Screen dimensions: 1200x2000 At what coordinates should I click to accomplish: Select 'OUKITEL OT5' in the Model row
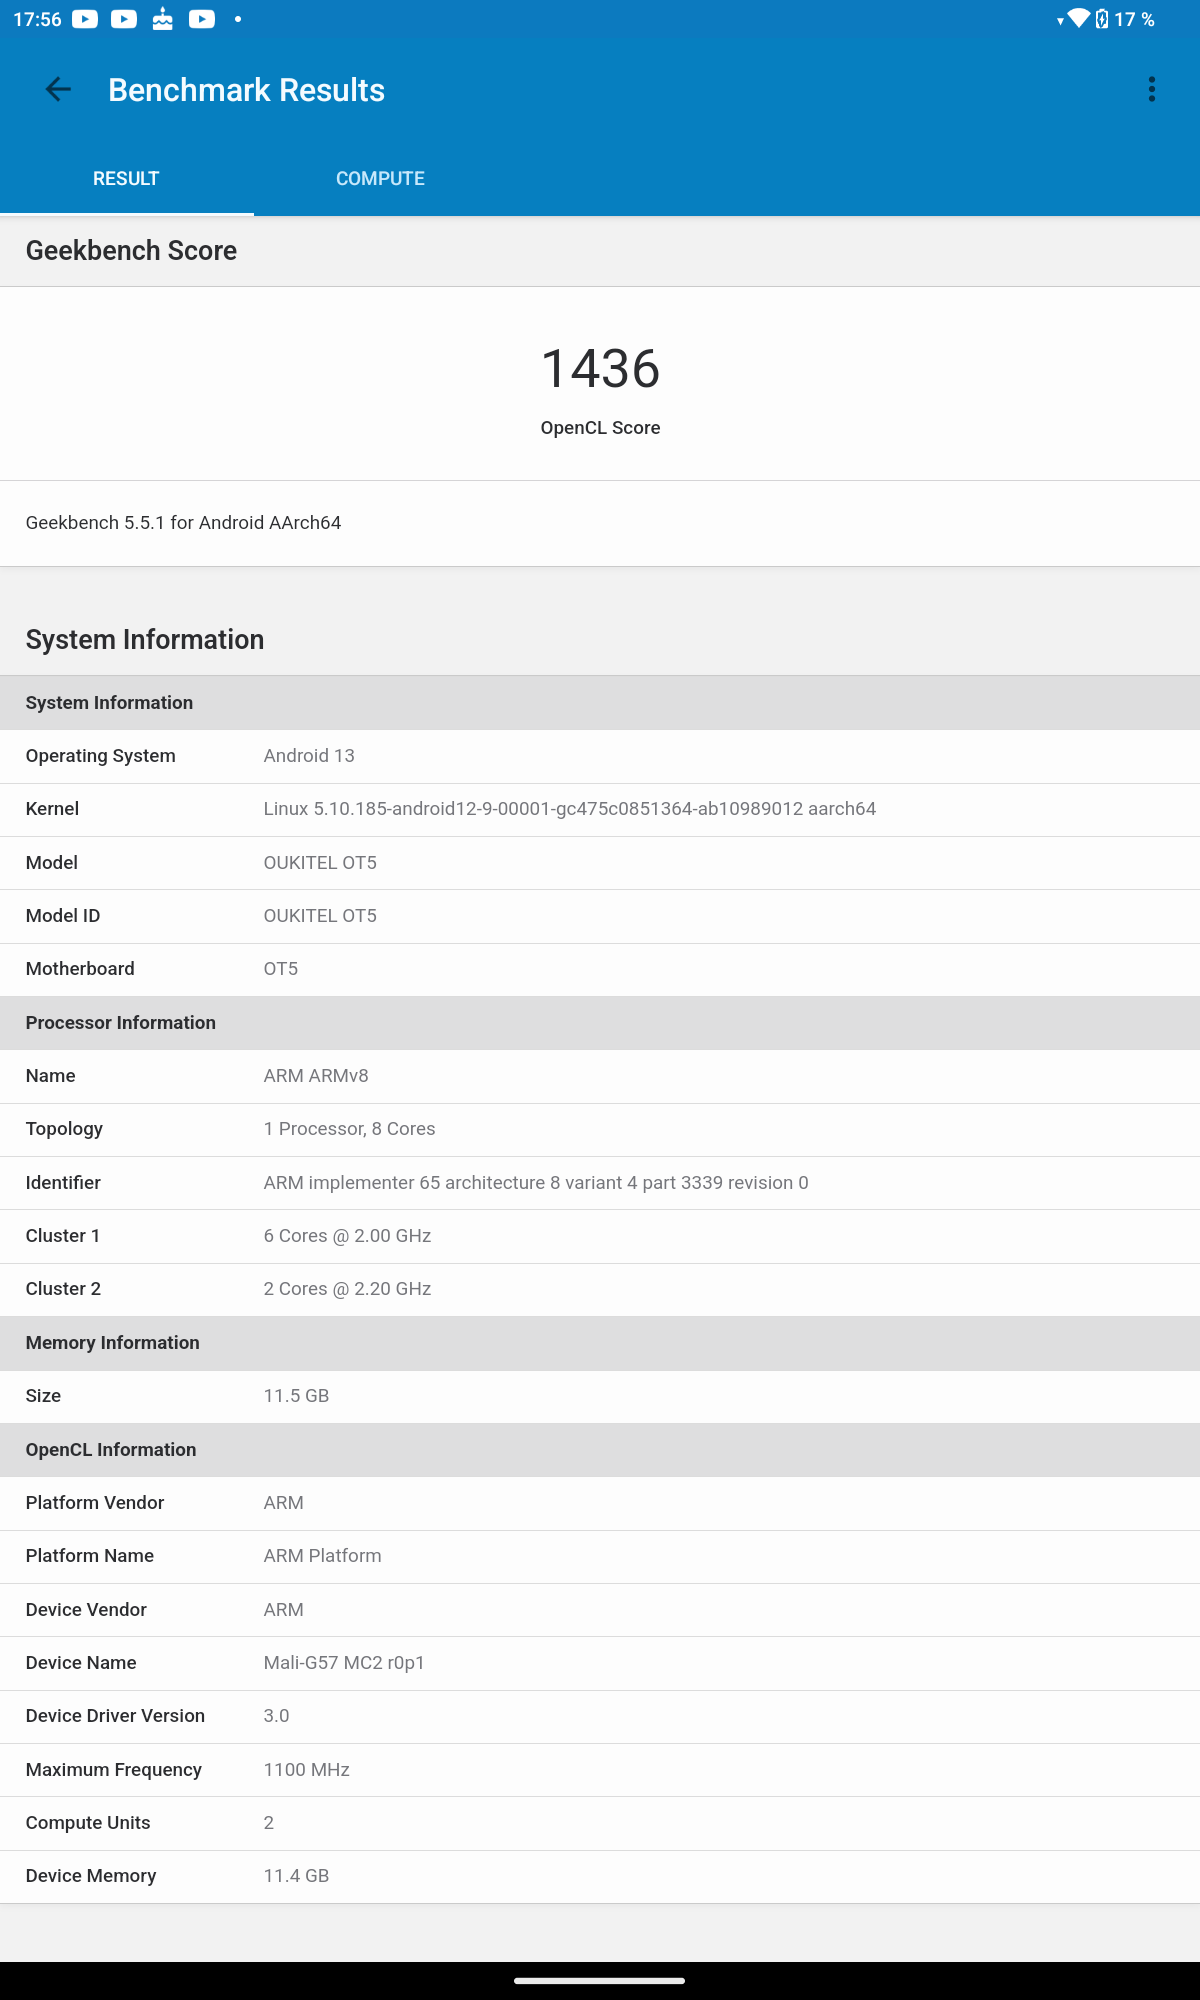pyautogui.click(x=320, y=863)
